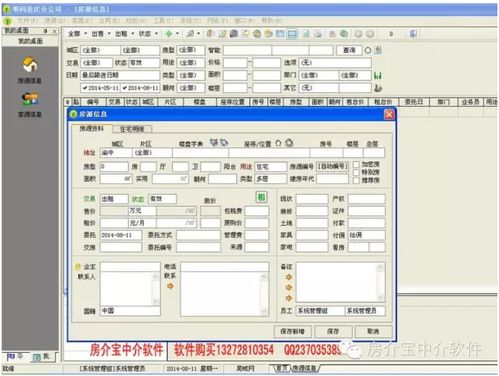Click the 国籍 field showing 中国
The height and width of the screenshot is (376, 499).
pyautogui.click(x=130, y=311)
